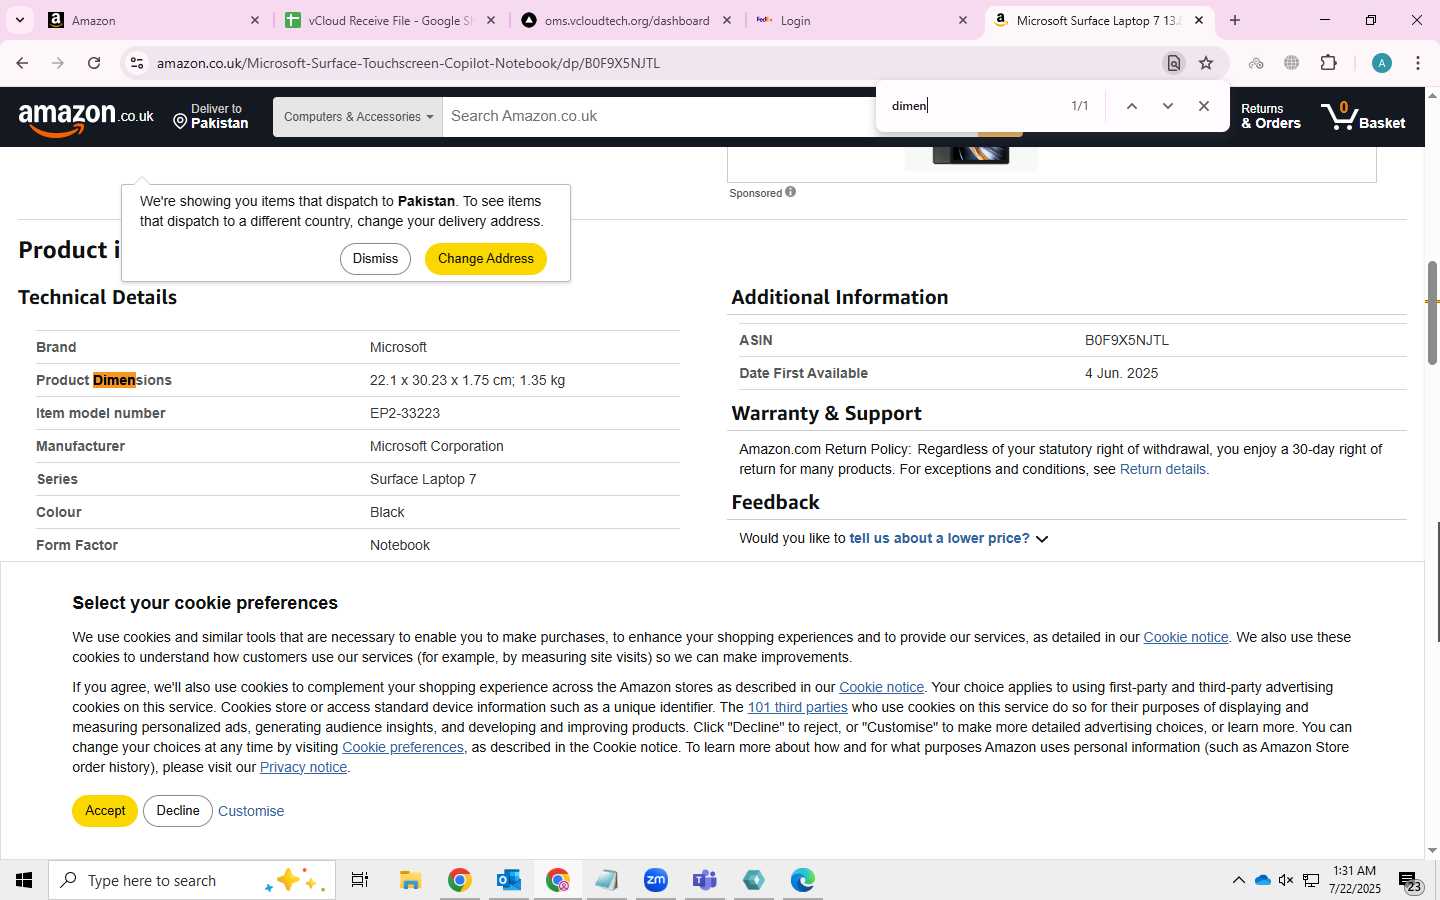This screenshot has height=900, width=1440.
Task: Jump to next find result
Action: 1167,106
